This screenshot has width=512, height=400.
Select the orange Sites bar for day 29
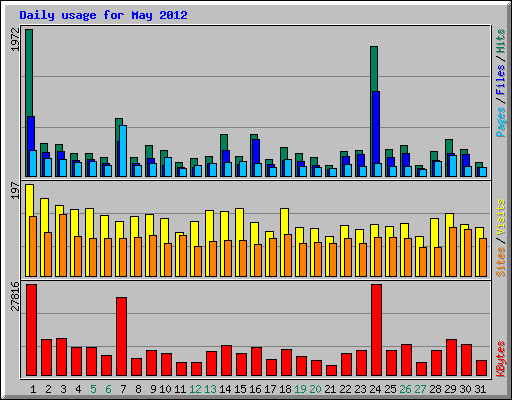453,252
